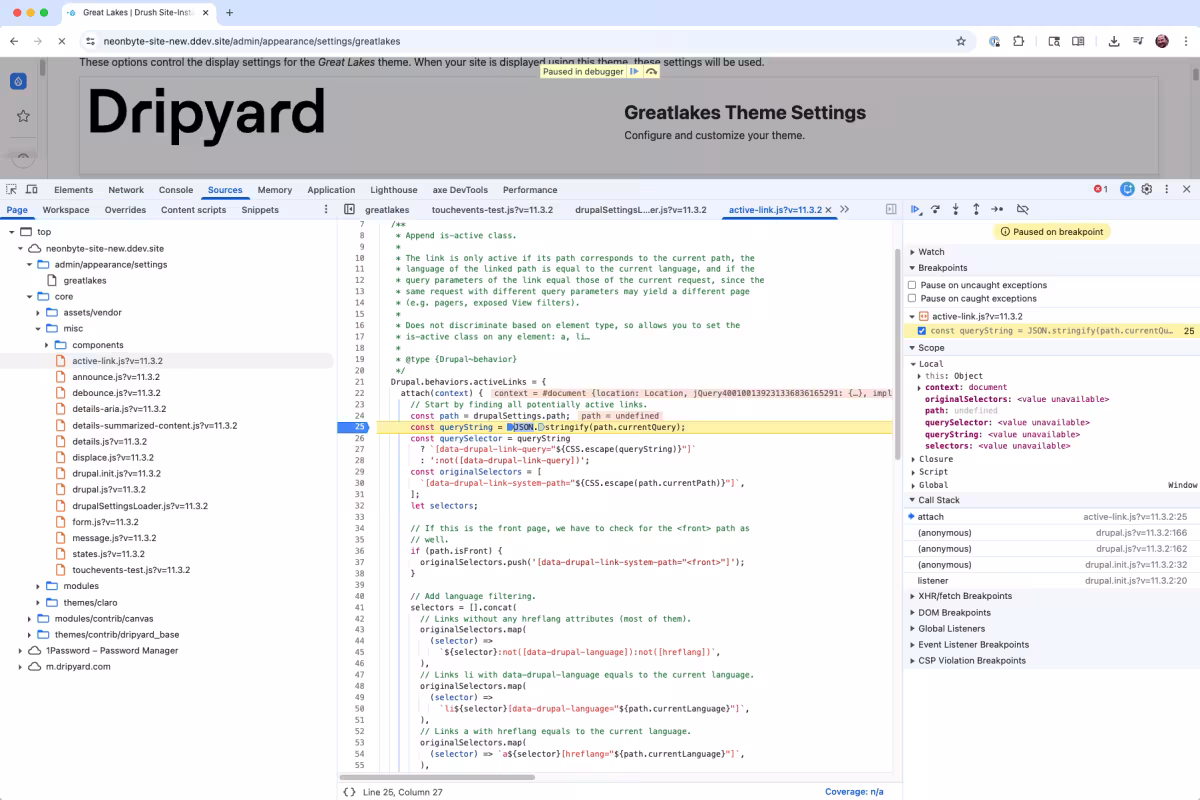Step out of current function
This screenshot has height=800, width=1200.
coord(975,209)
